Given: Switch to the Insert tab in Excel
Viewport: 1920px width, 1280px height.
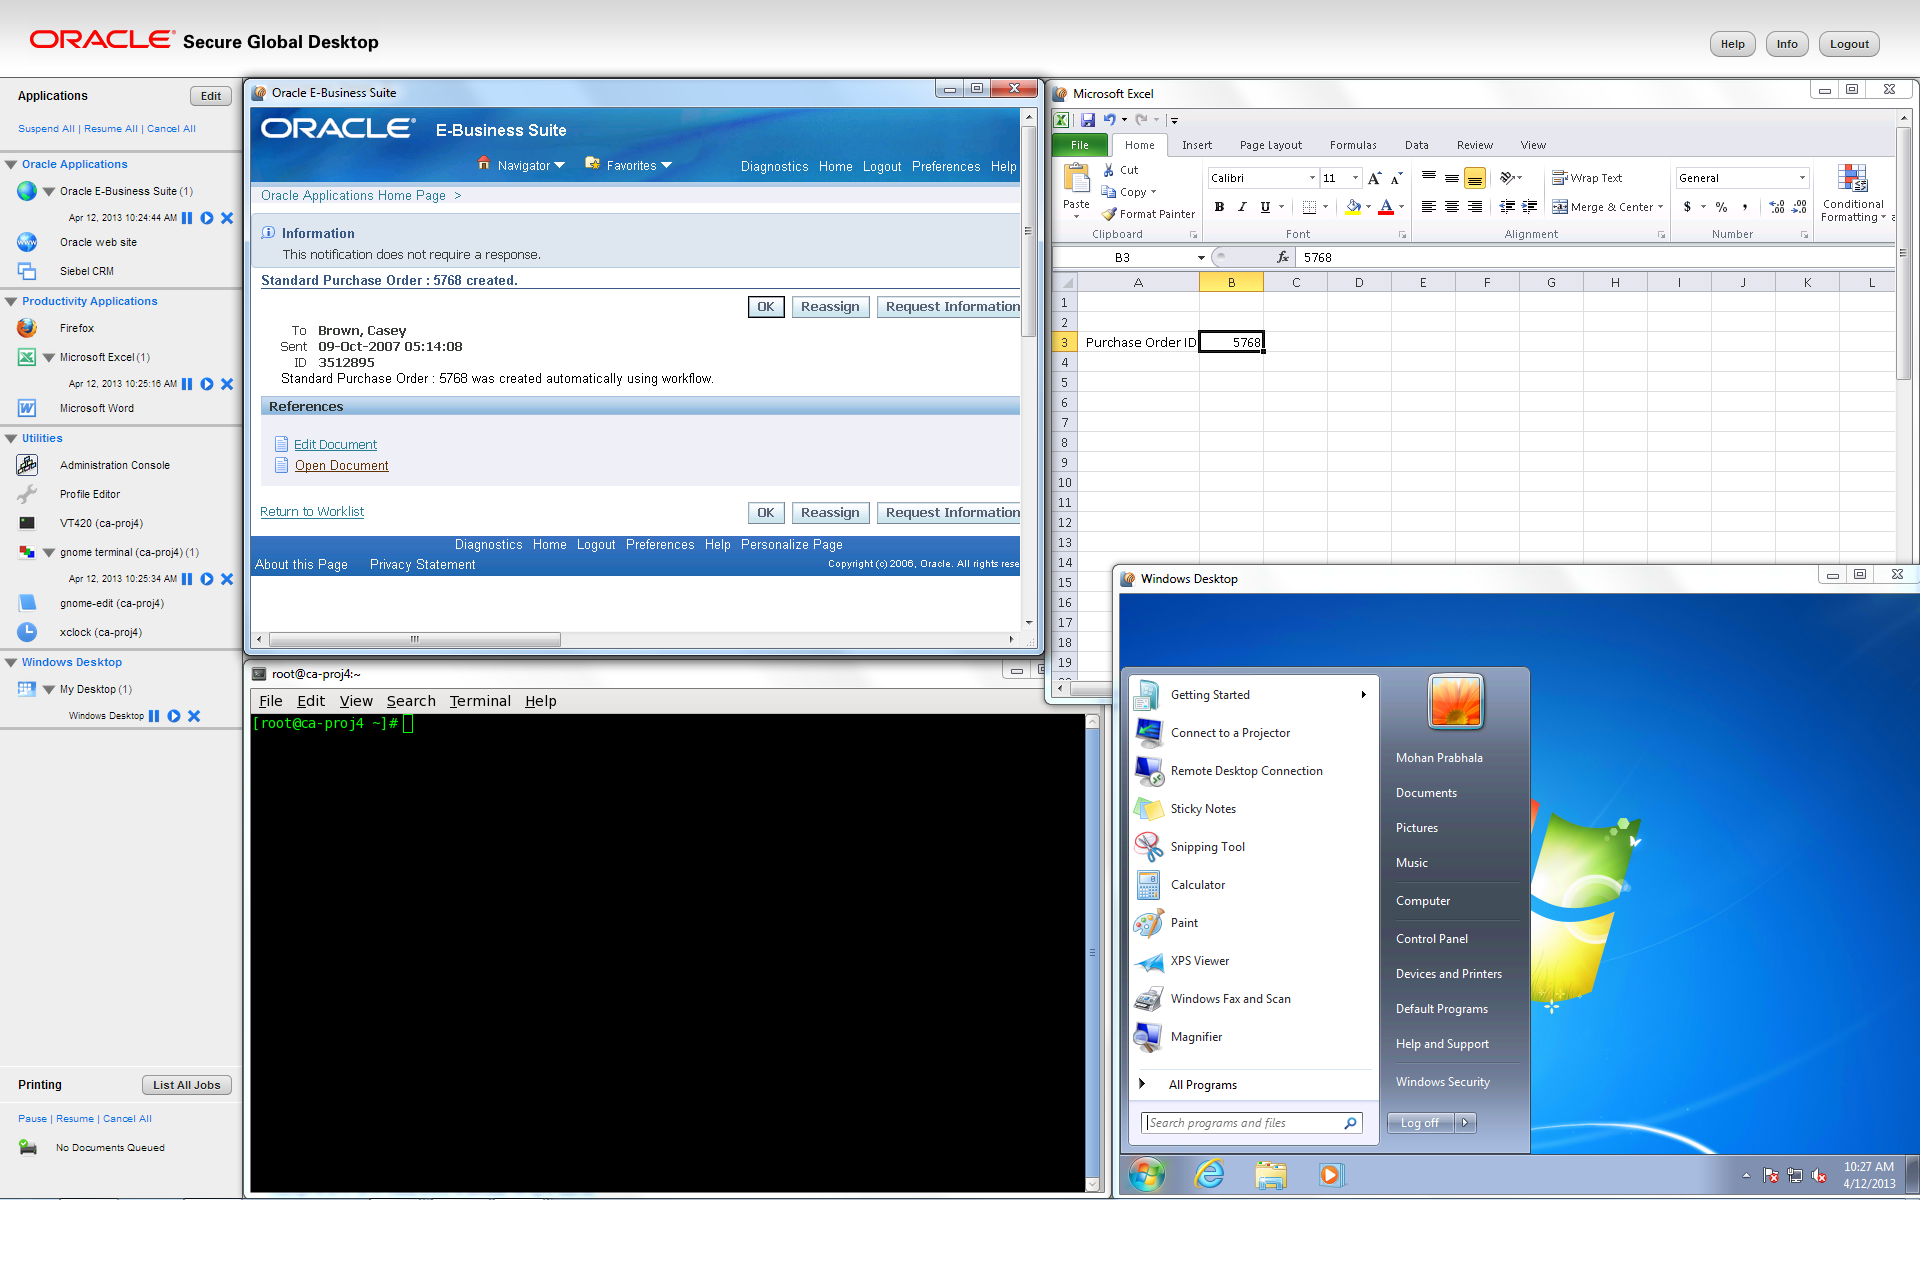Looking at the screenshot, I should [1196, 145].
